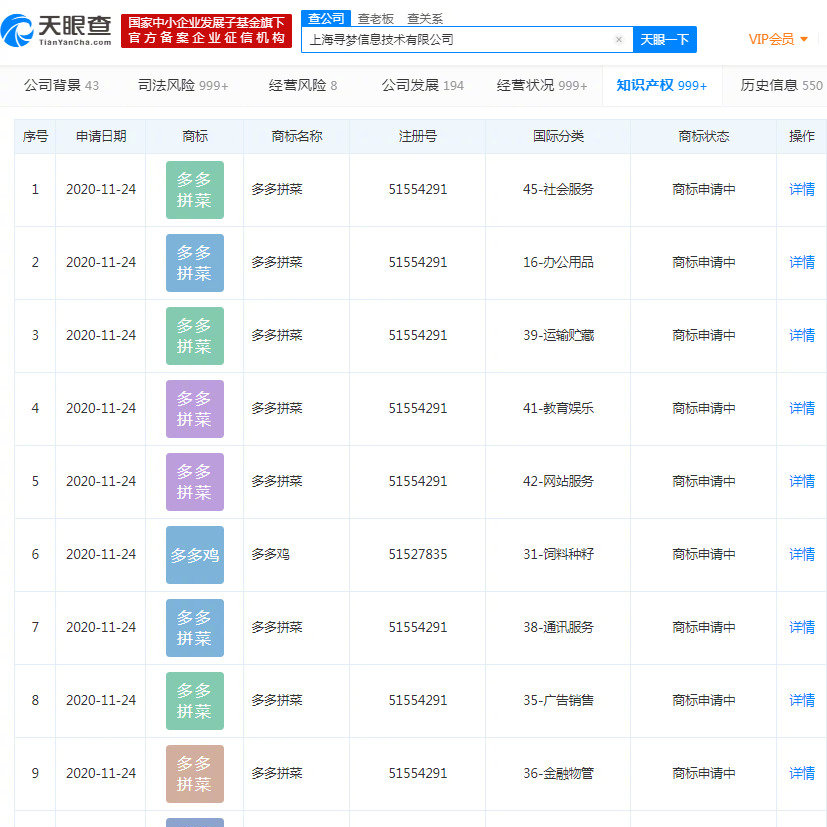
Task: Open 详情 for 39-运输贮藏 row
Action: (802, 335)
